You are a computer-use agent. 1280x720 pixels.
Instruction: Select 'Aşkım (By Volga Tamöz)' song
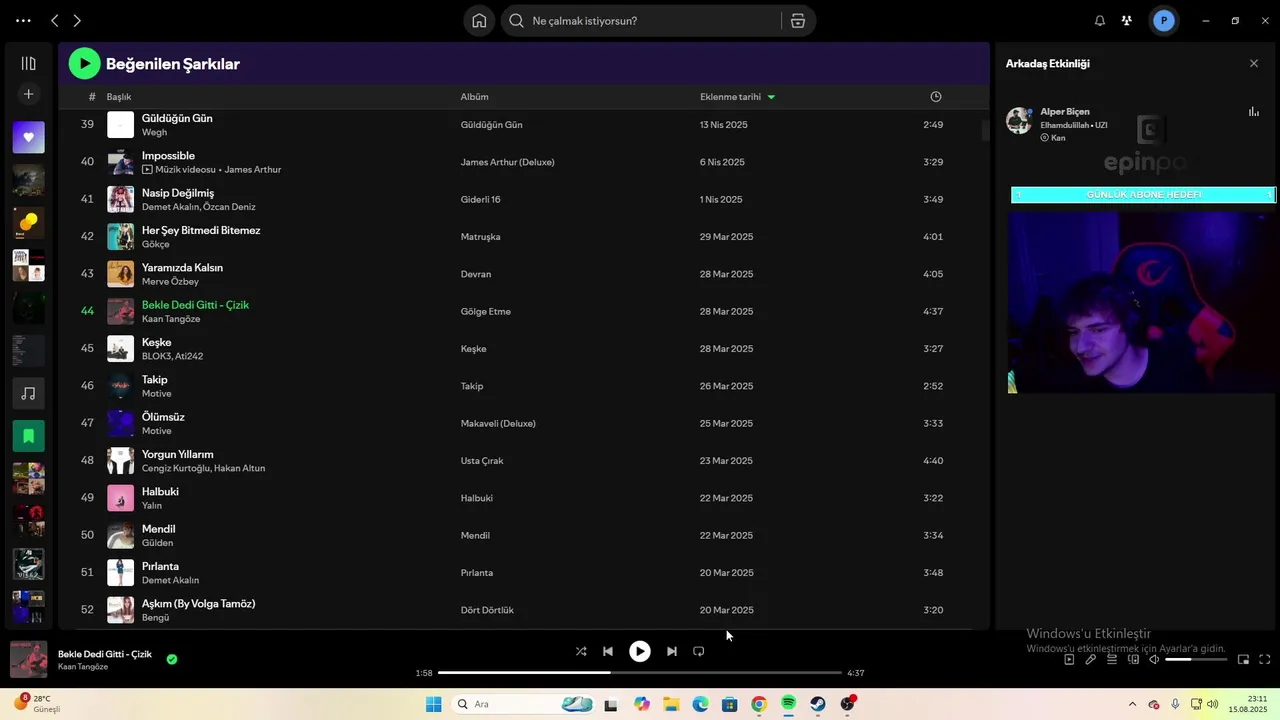[199, 604]
